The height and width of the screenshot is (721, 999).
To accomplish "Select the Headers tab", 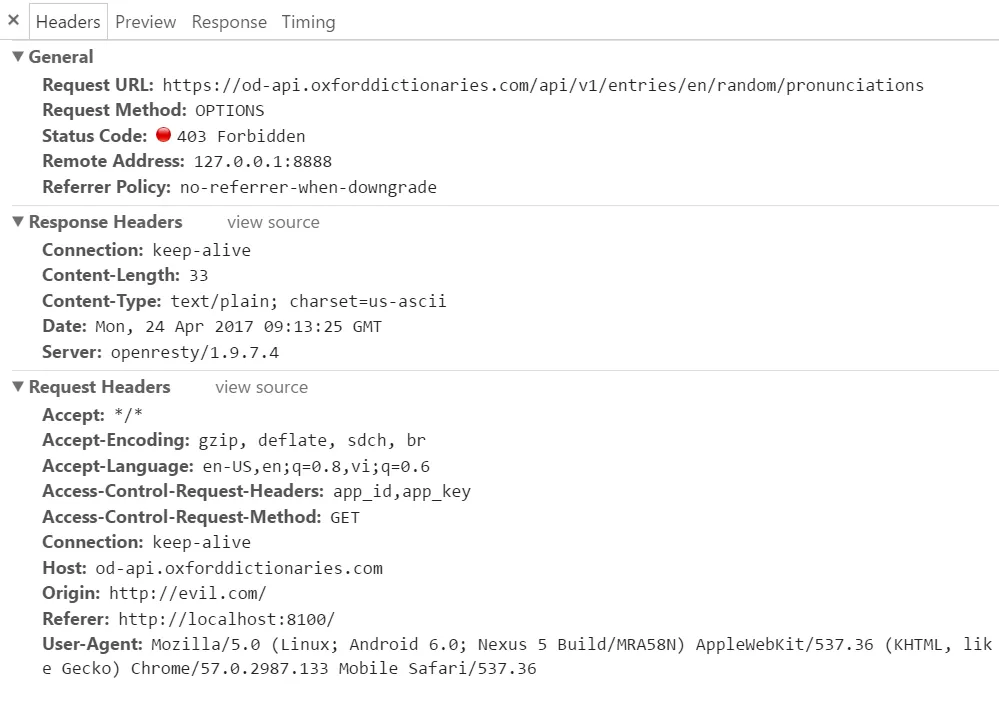I will pos(68,22).
